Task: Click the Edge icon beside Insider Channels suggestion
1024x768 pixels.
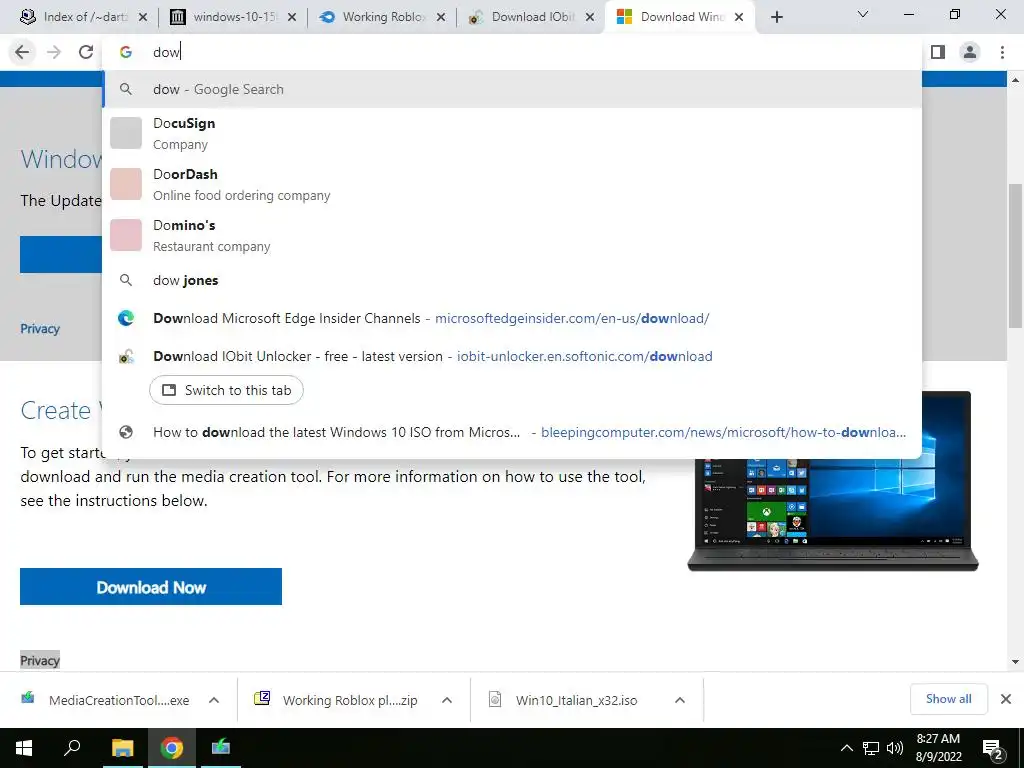Action: pyautogui.click(x=126, y=318)
